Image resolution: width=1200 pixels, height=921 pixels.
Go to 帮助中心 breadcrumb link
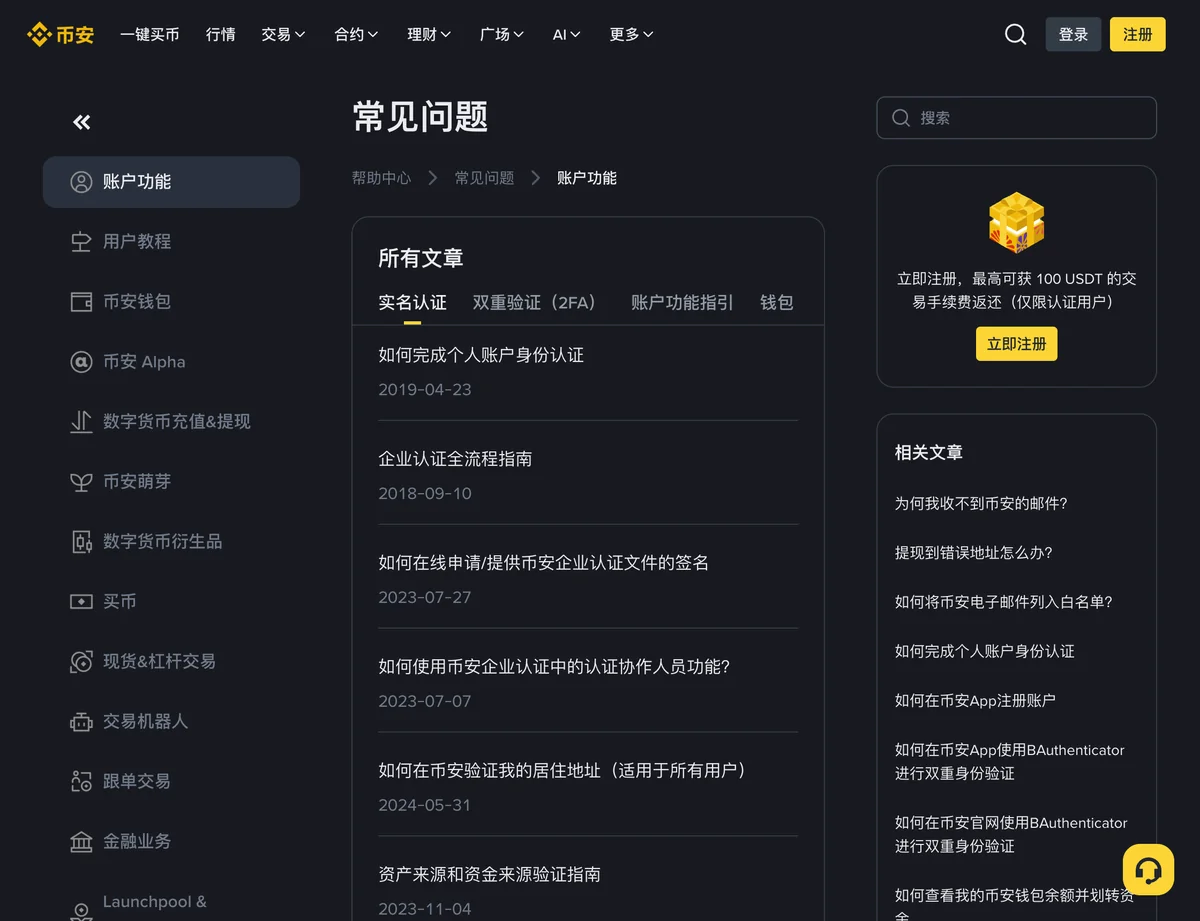click(x=381, y=178)
